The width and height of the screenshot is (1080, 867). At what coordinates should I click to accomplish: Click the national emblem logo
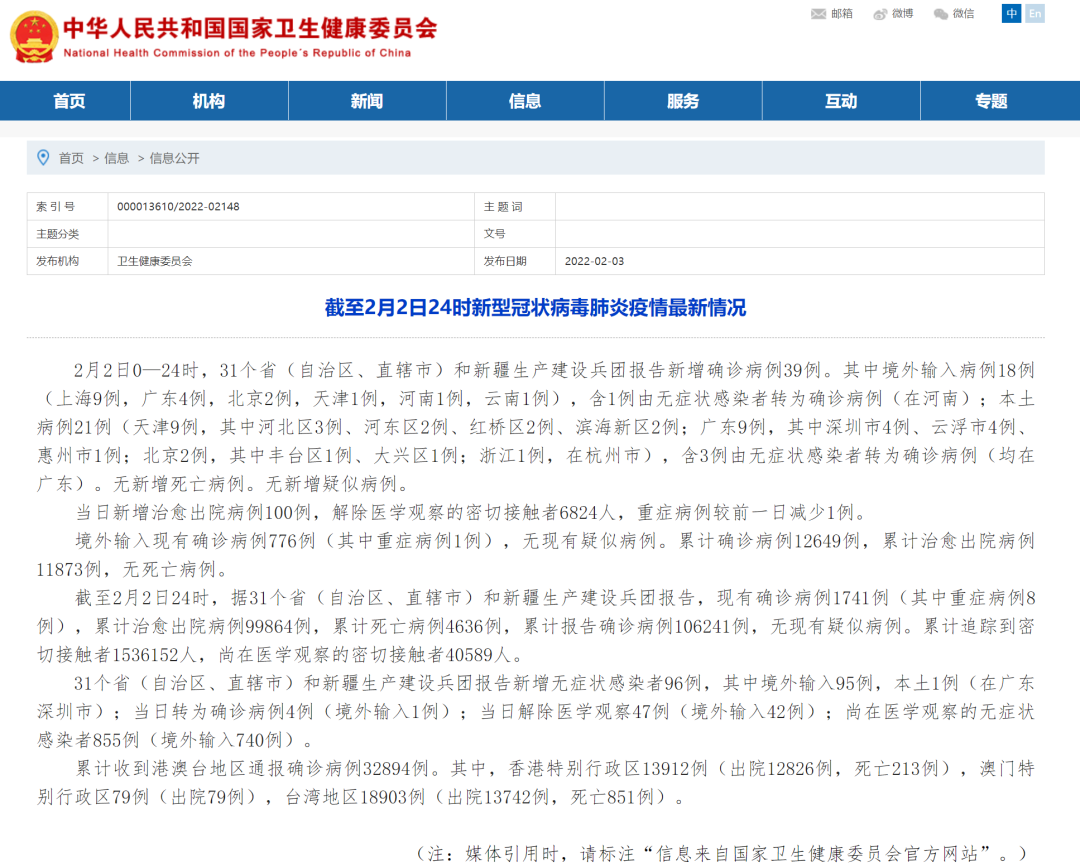tap(34, 36)
